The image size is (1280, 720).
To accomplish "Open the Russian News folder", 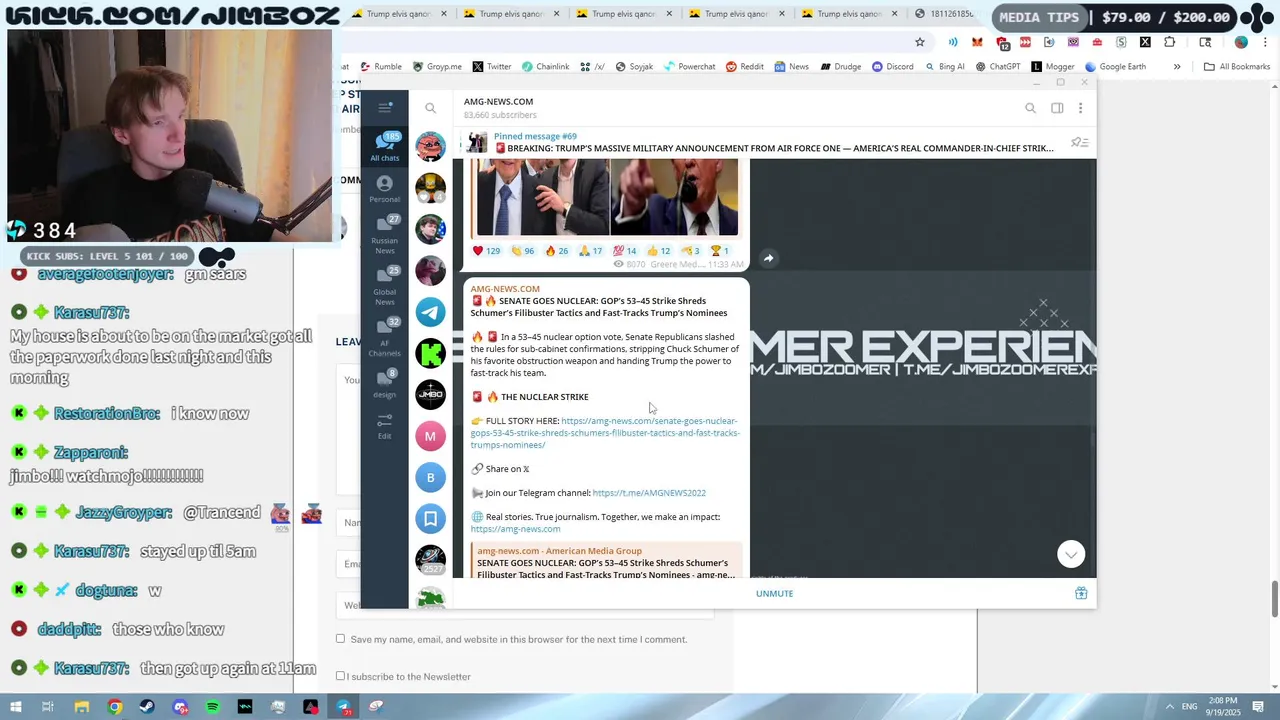I will click(385, 234).
